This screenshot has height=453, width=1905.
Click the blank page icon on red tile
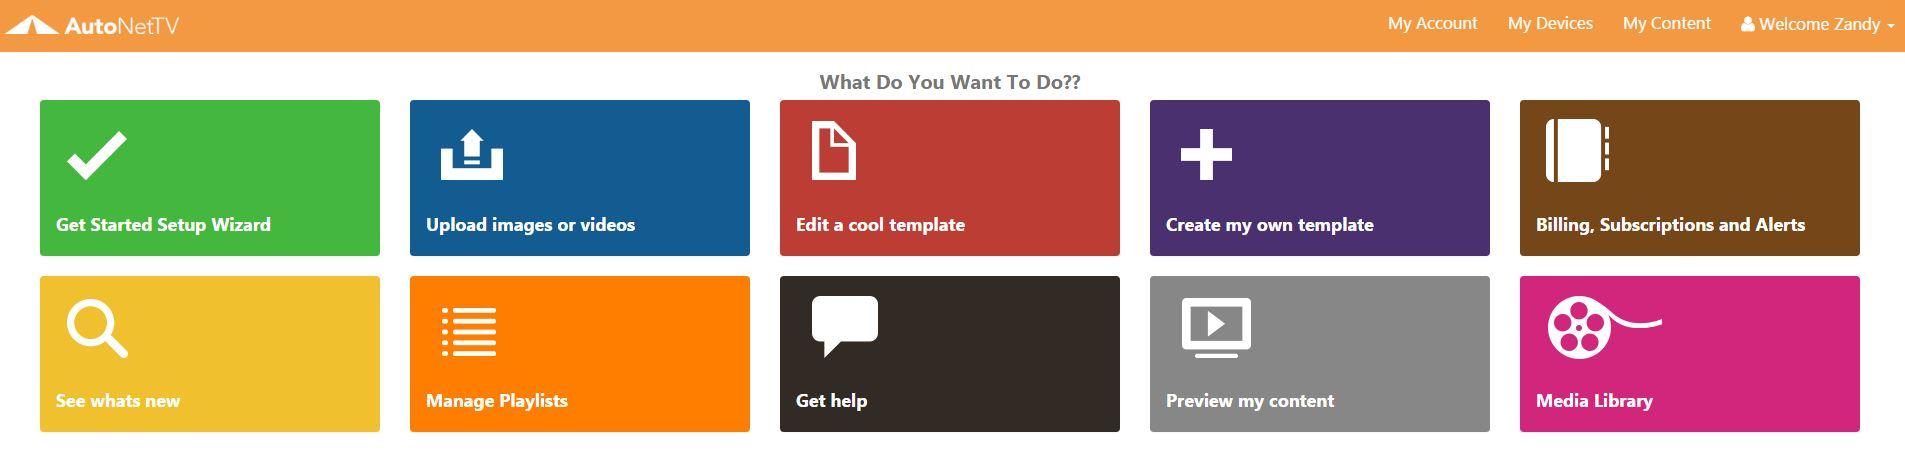(x=834, y=151)
